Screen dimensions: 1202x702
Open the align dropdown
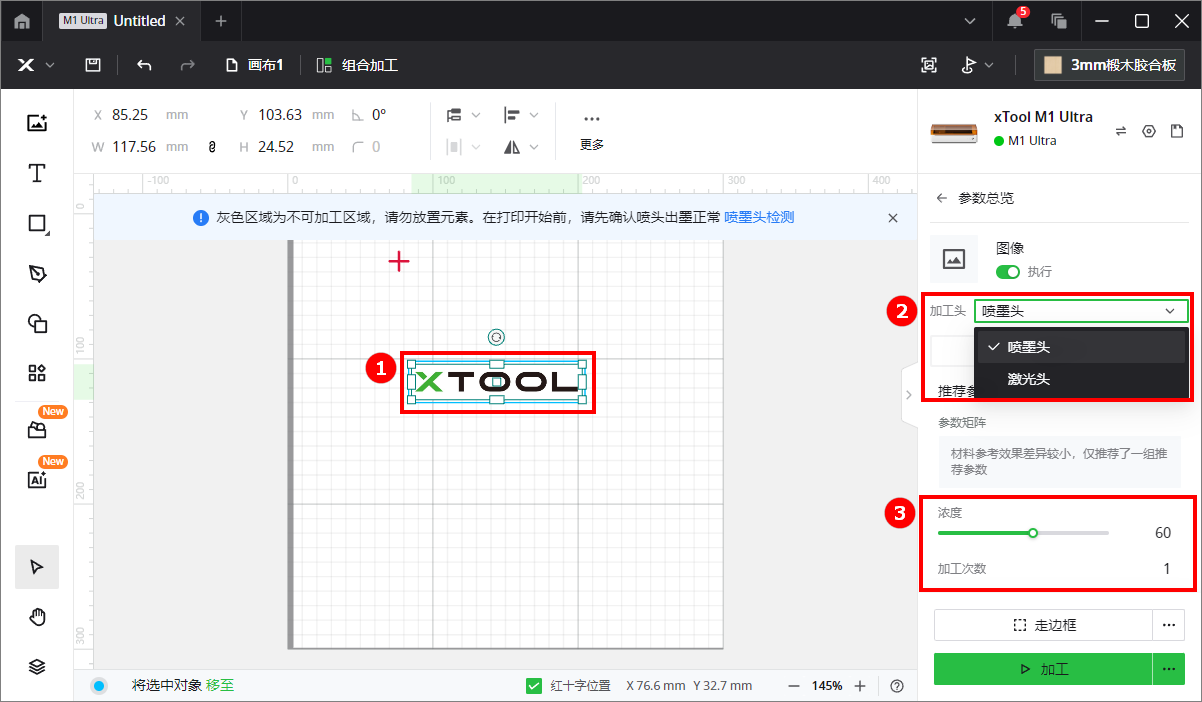pyautogui.click(x=521, y=115)
